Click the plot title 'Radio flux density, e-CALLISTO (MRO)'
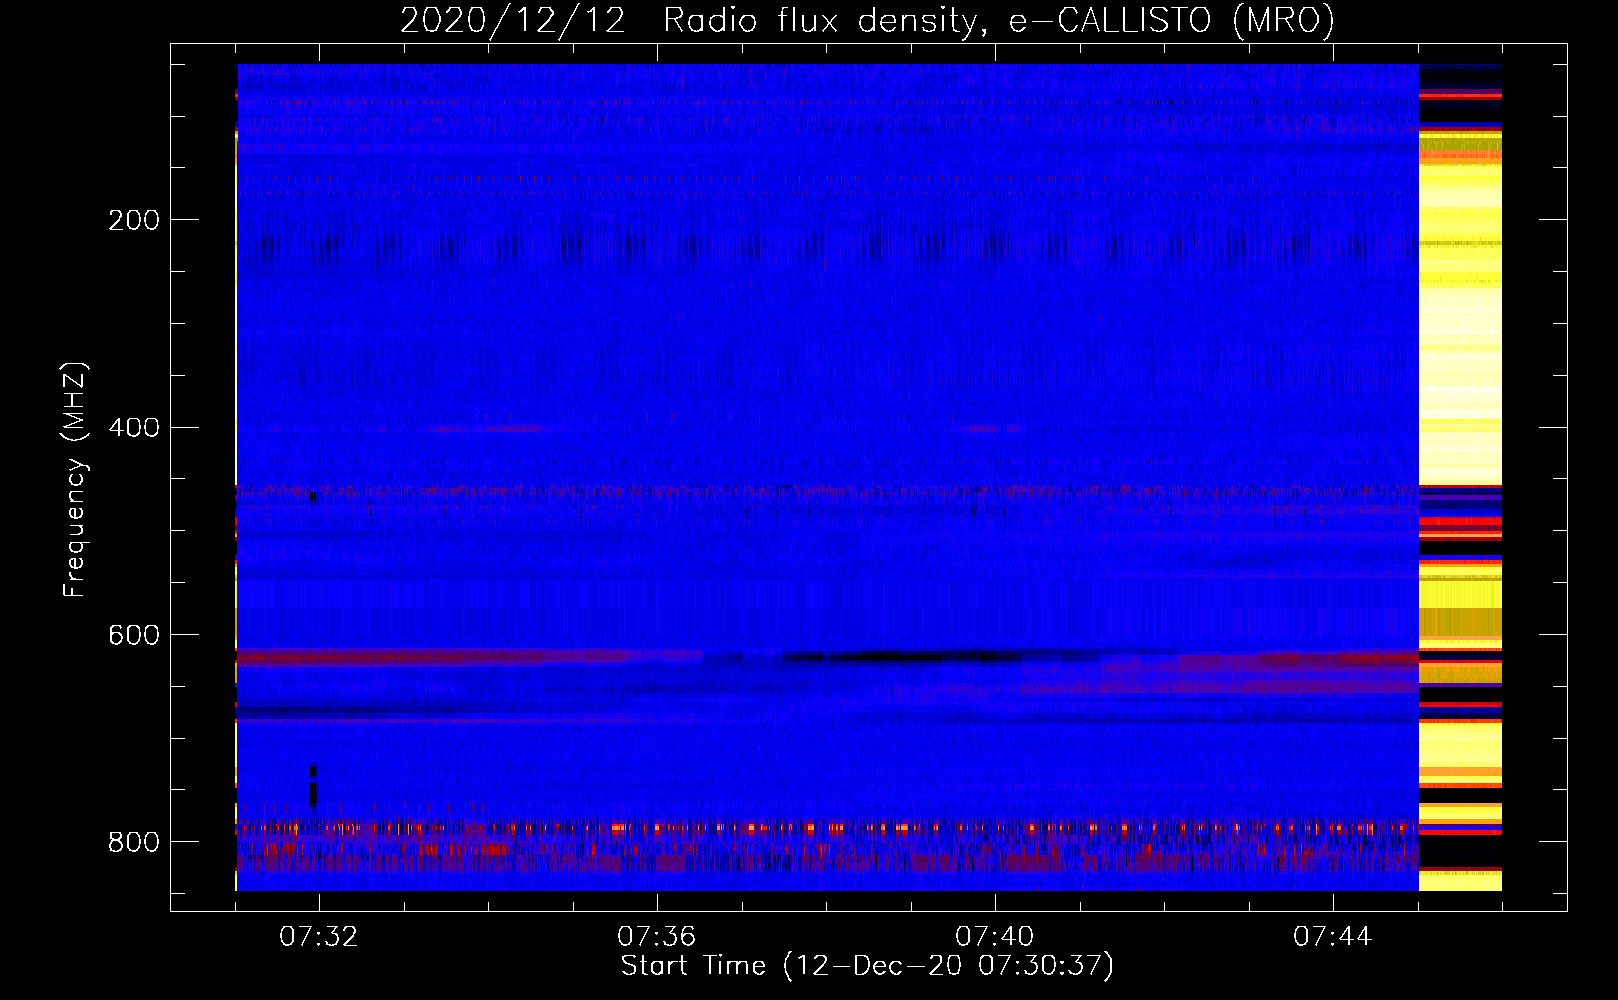 [x=999, y=21]
